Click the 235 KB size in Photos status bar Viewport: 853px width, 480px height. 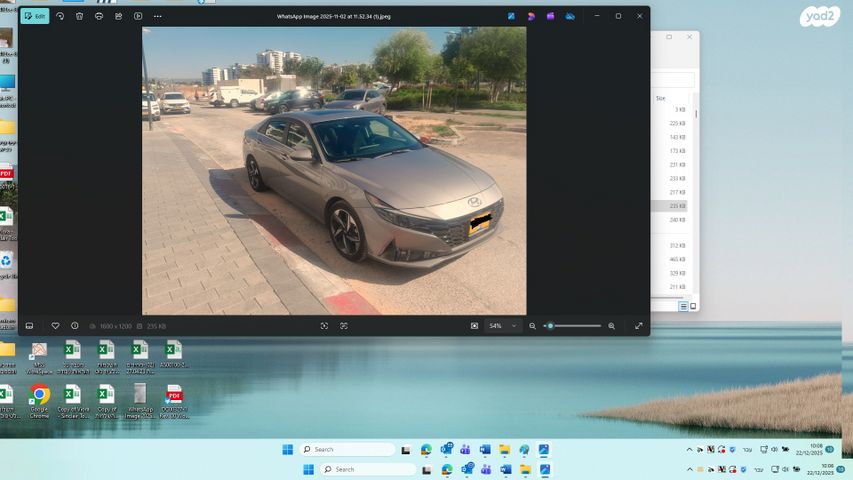pos(157,327)
